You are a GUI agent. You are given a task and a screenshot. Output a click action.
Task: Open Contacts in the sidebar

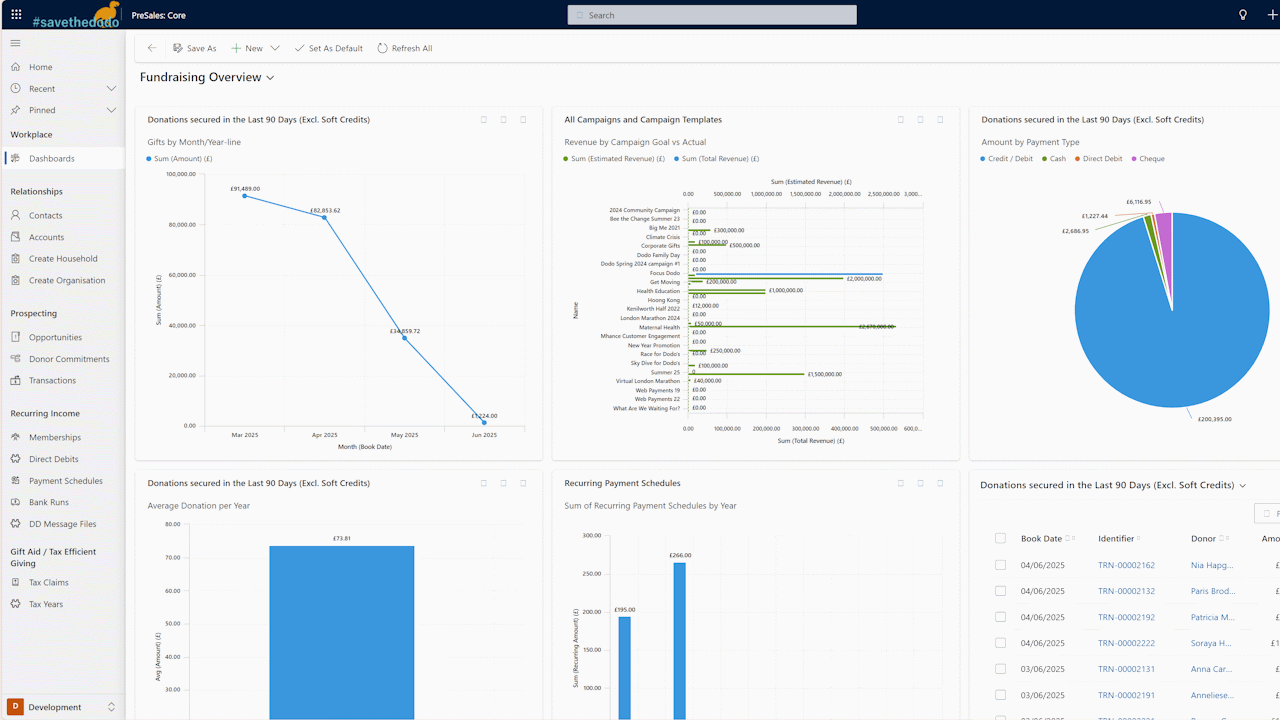pyautogui.click(x=62, y=215)
